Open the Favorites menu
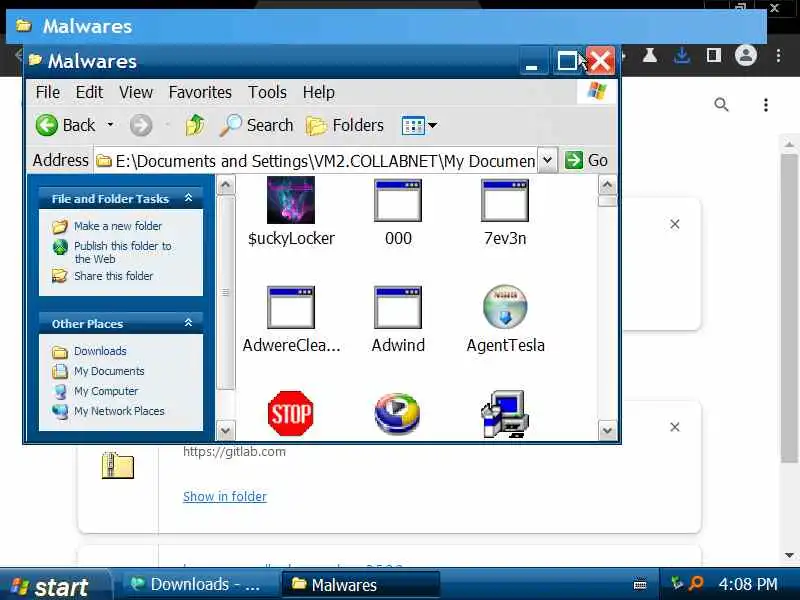Screen dimensions: 800x600 [200, 92]
